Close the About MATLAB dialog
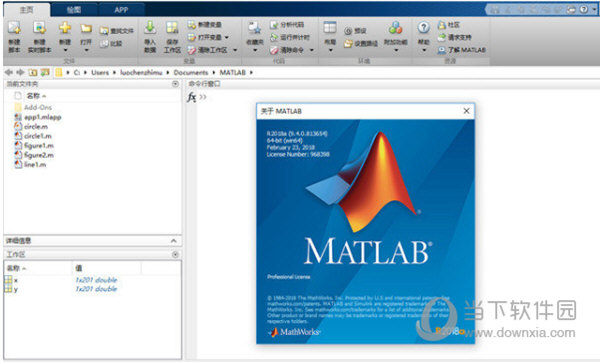The image size is (600, 362). tap(466, 111)
